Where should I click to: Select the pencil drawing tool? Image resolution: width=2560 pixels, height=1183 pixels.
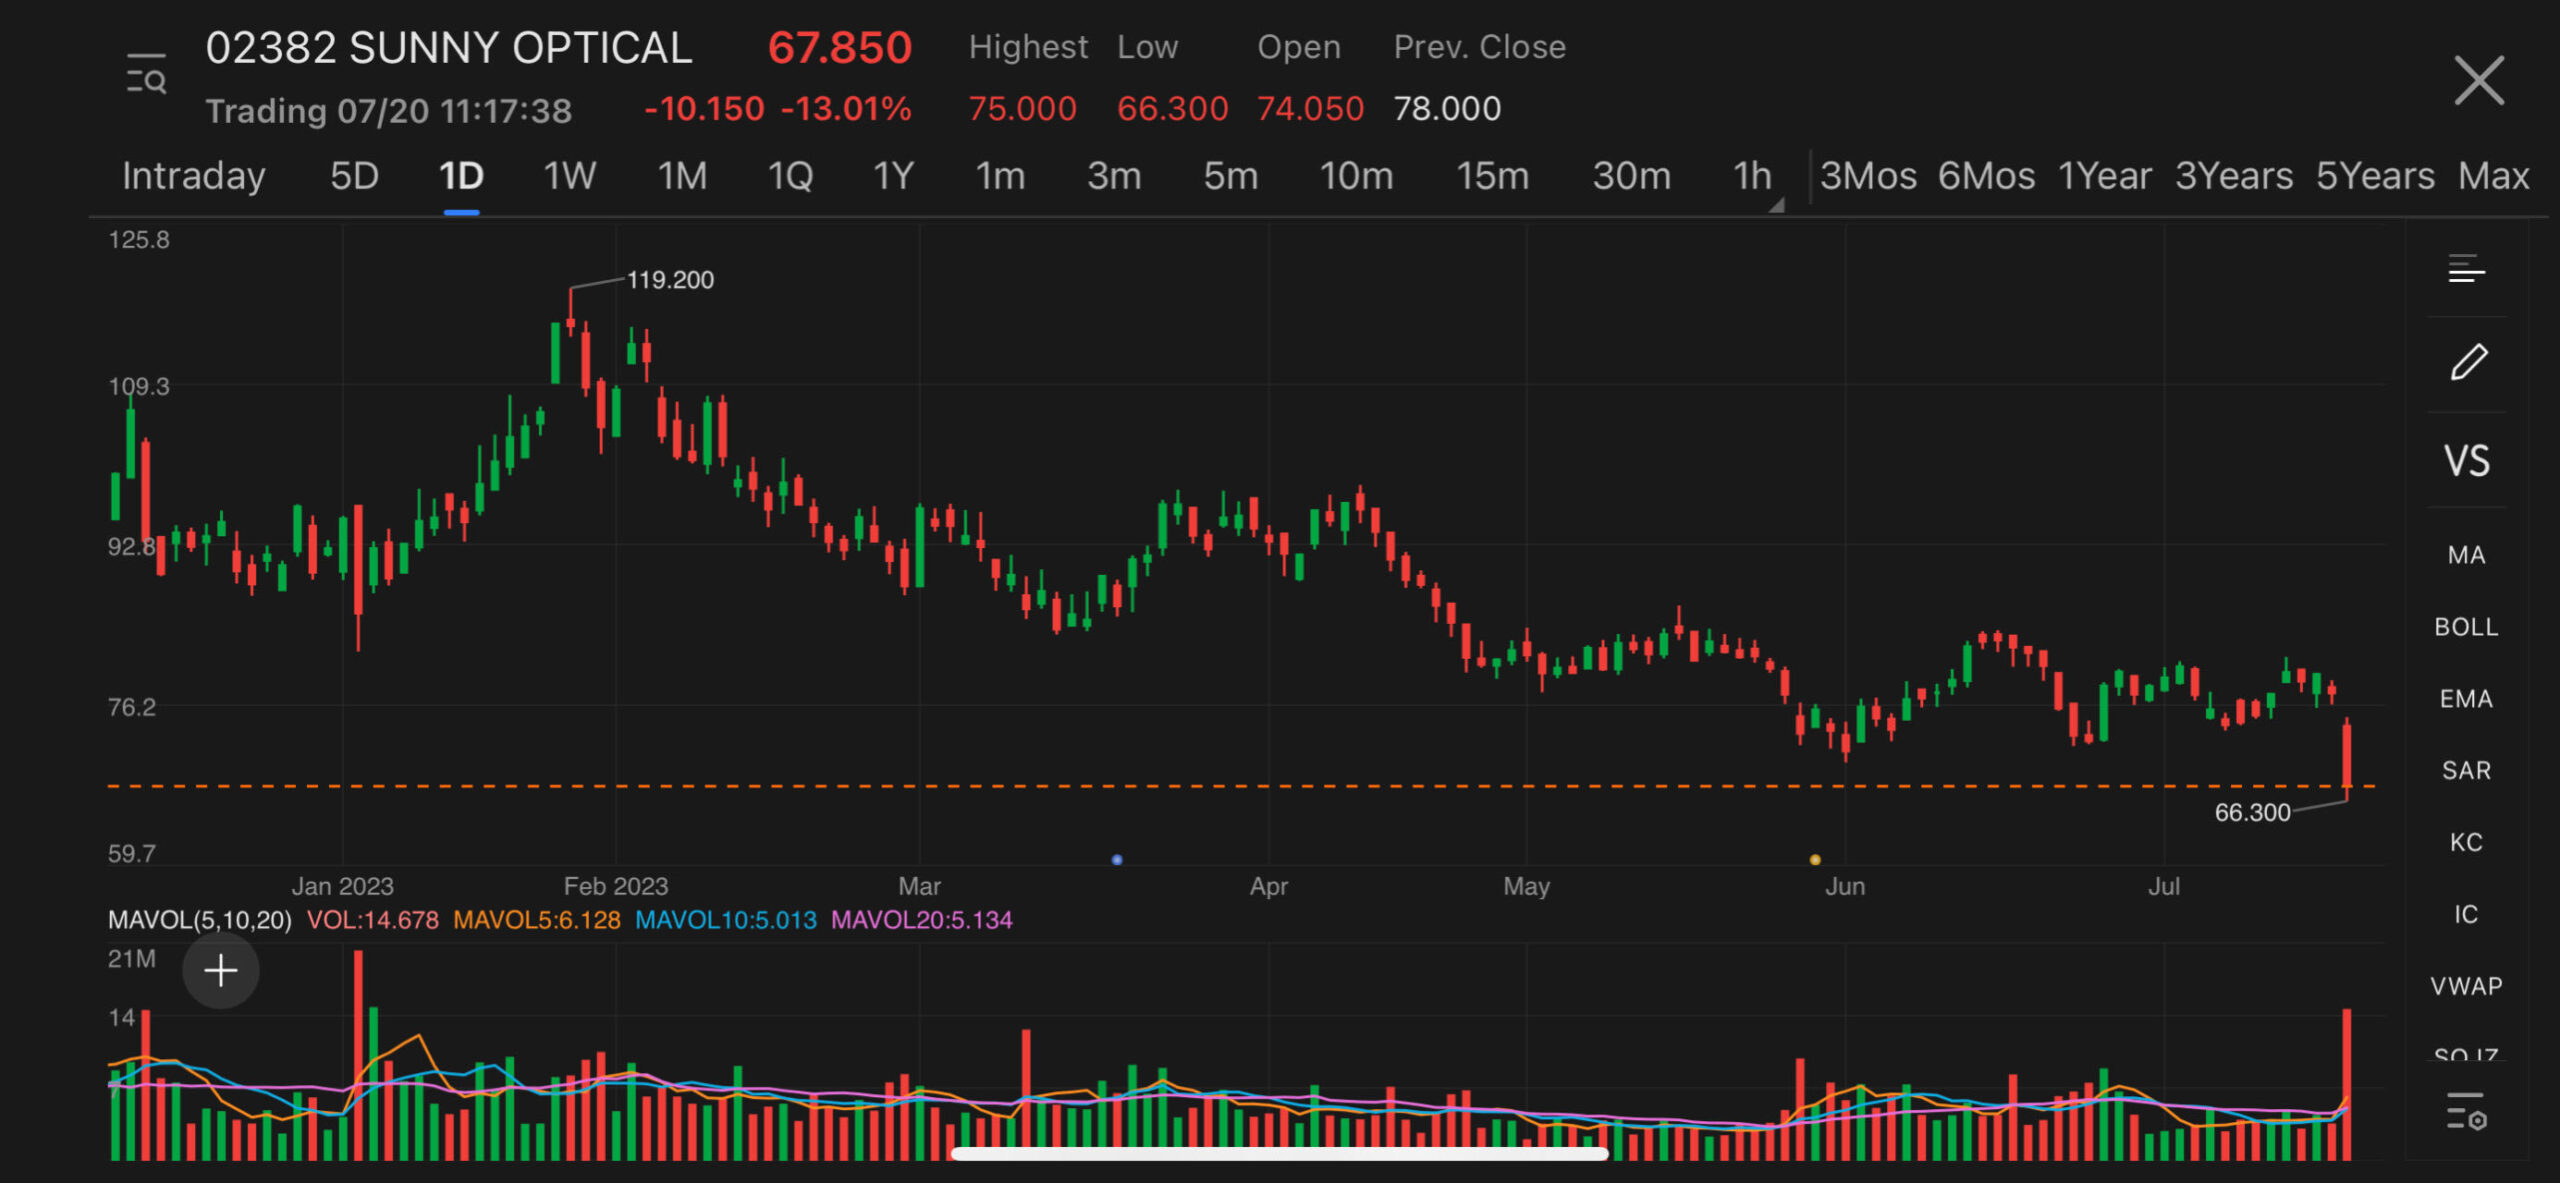[x=2468, y=362]
